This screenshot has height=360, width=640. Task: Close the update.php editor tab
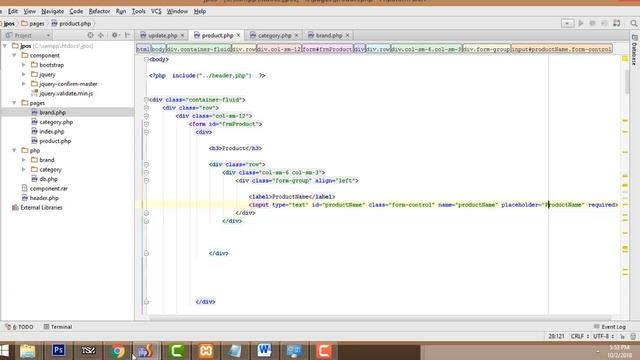pos(182,36)
